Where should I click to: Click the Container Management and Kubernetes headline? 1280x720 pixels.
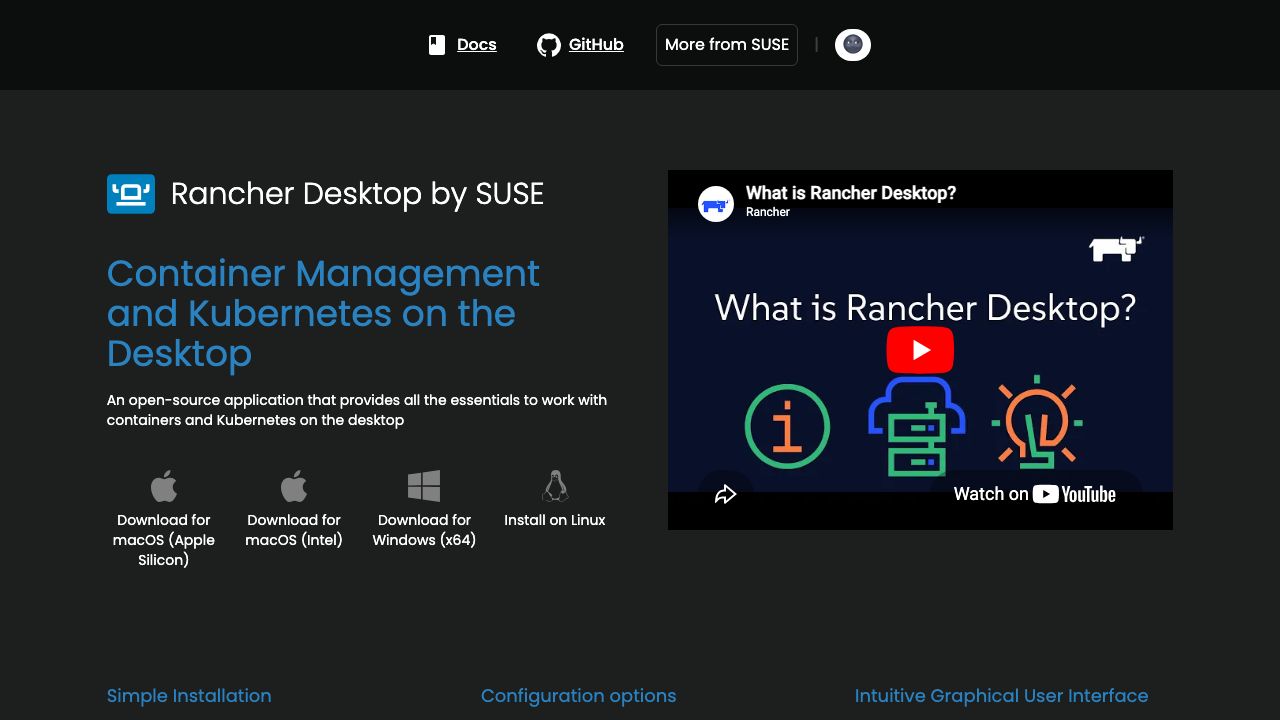click(324, 313)
